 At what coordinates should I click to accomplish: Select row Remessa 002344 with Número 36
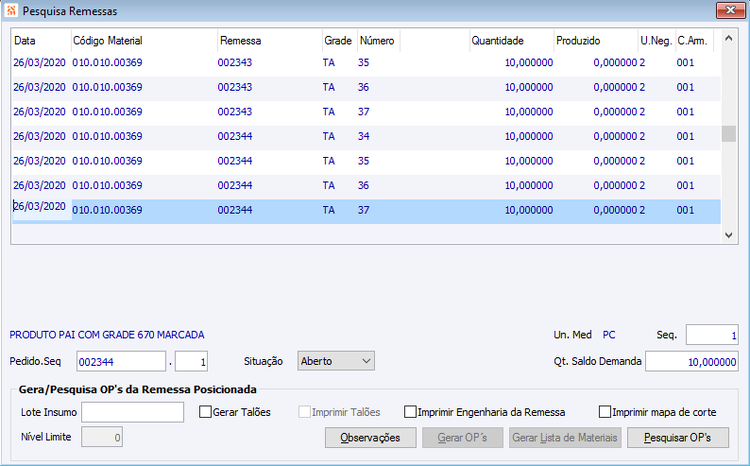pos(366,186)
